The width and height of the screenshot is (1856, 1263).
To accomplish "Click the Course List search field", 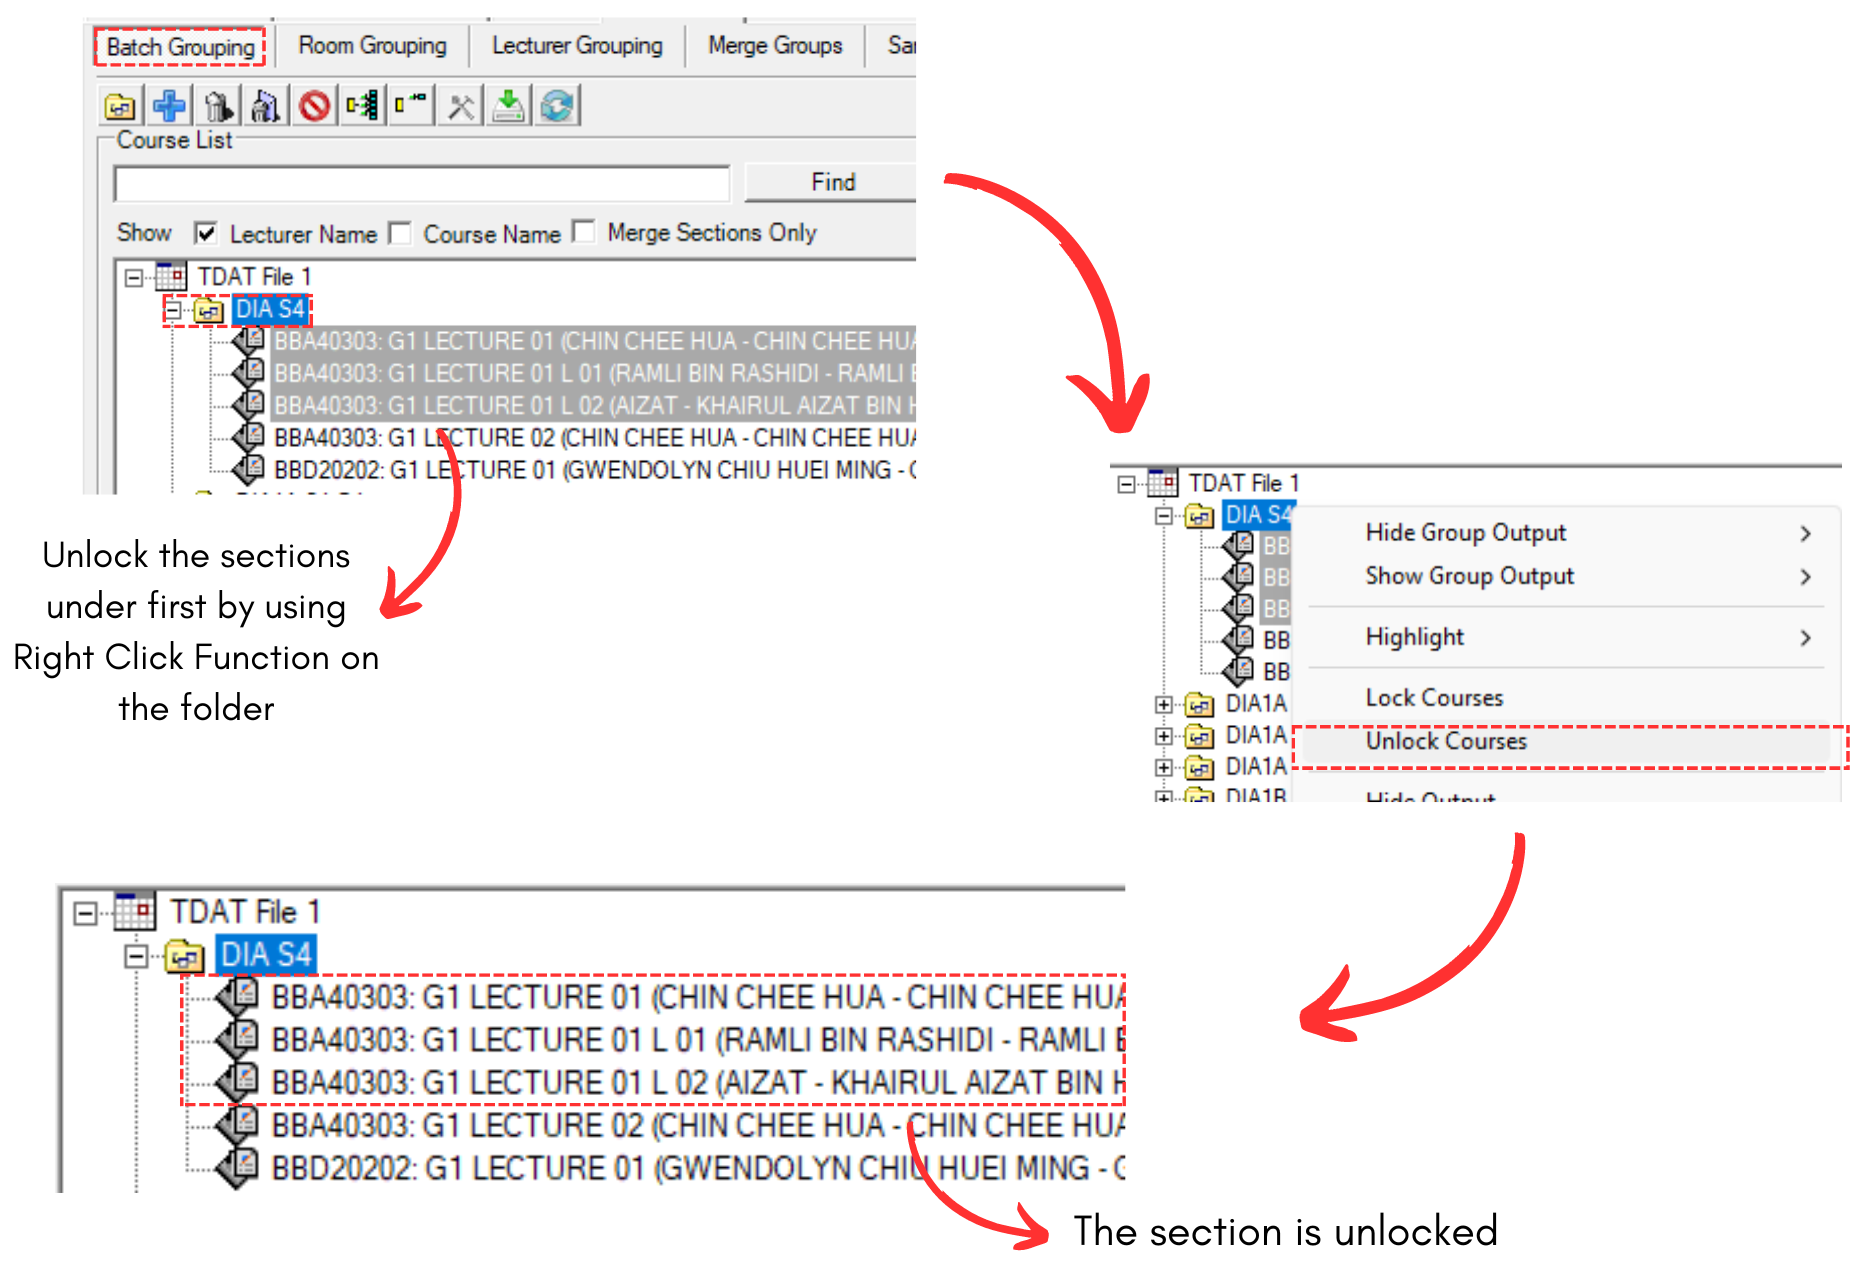I will pyautogui.click(x=422, y=184).
